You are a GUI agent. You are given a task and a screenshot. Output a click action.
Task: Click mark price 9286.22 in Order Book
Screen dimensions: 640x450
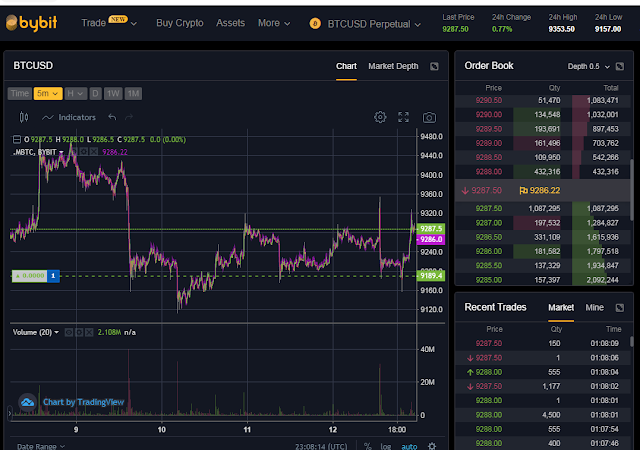(545, 191)
